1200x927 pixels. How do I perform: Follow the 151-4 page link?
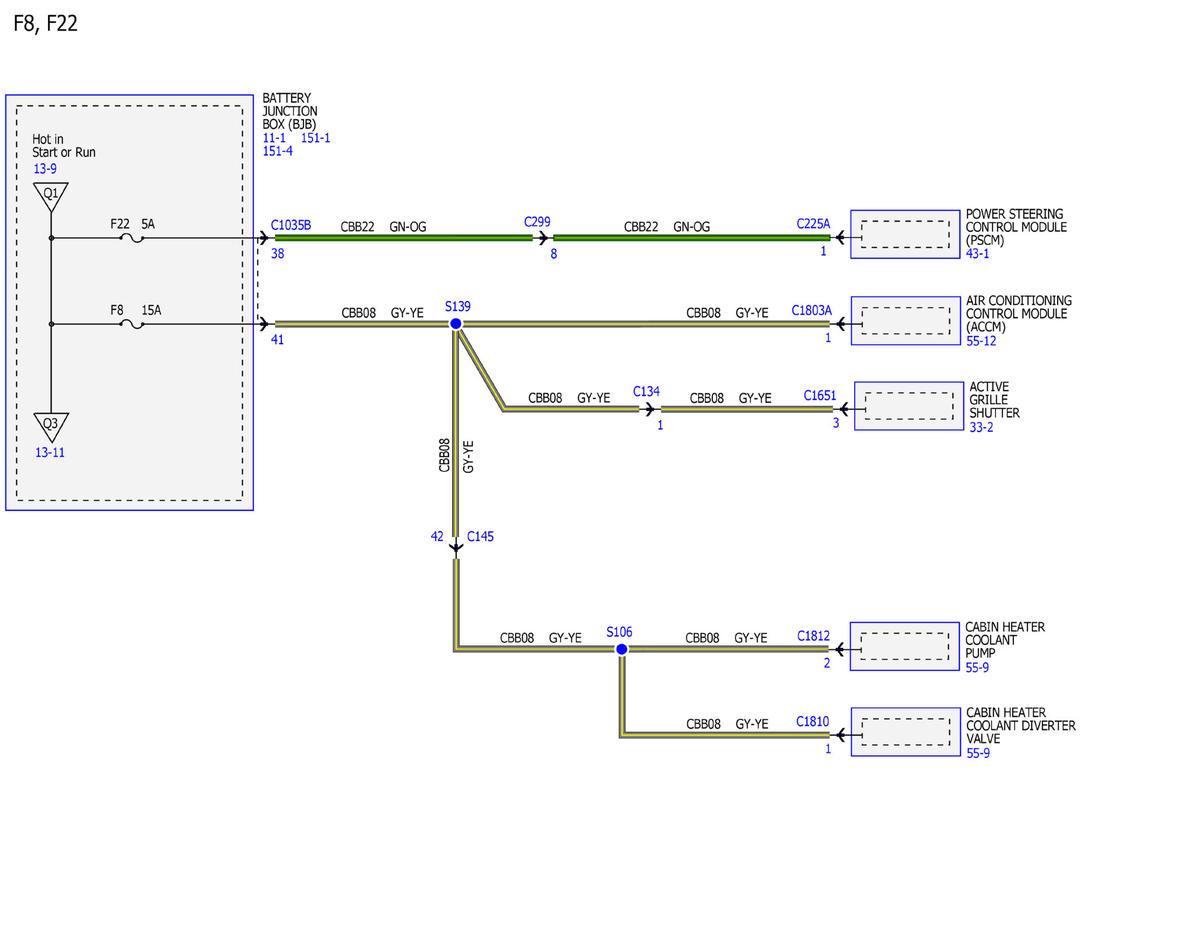278,152
